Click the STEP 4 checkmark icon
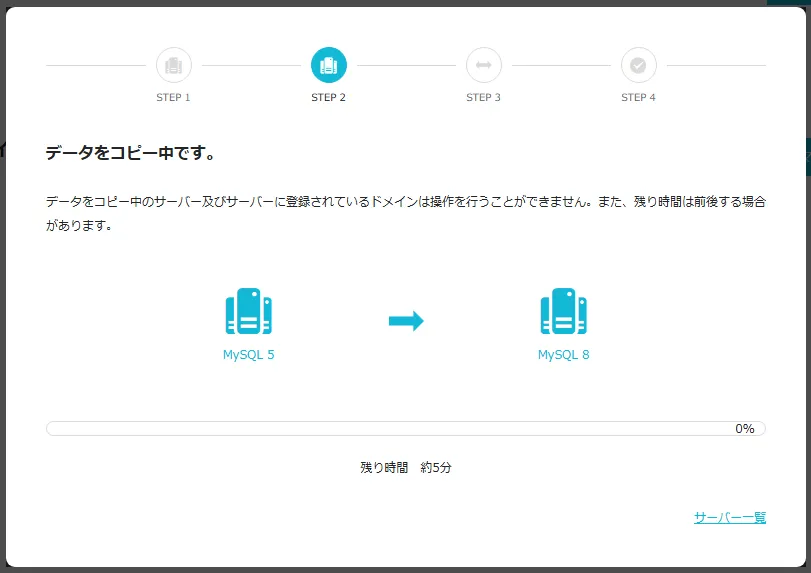Image resolution: width=811 pixels, height=573 pixels. click(638, 65)
